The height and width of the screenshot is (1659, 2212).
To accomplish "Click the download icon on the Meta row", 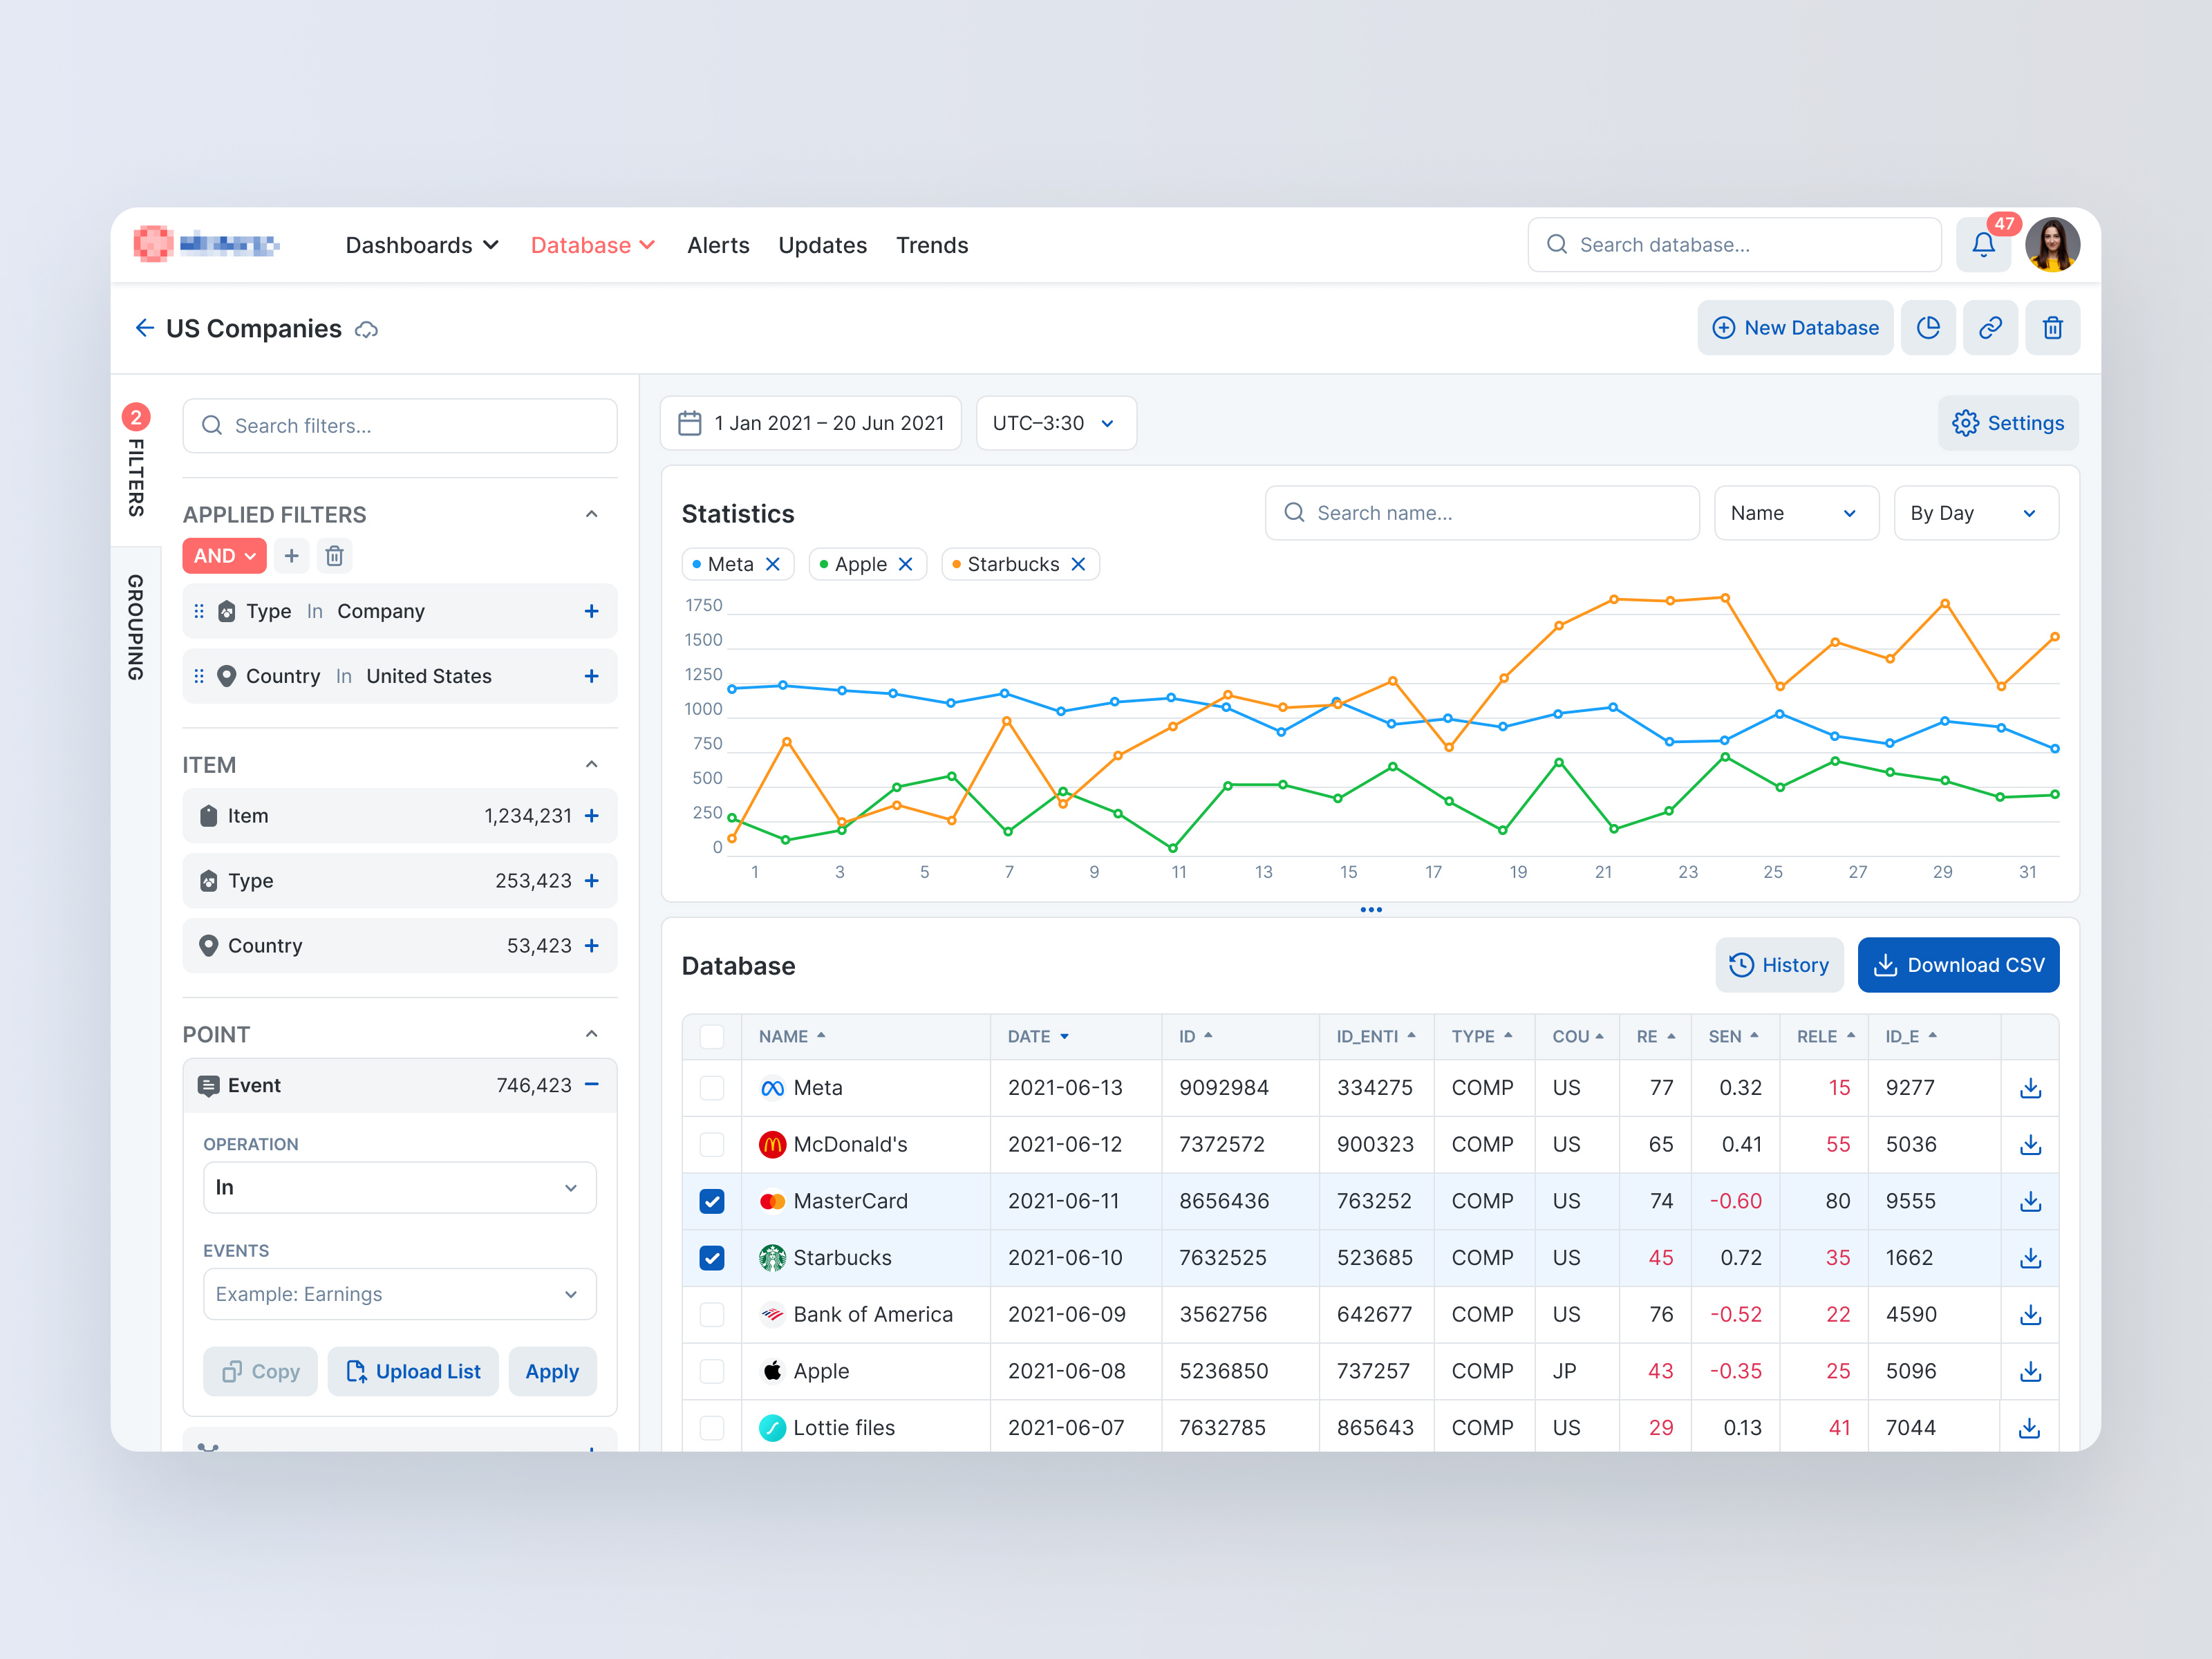I will pyautogui.click(x=2030, y=1088).
